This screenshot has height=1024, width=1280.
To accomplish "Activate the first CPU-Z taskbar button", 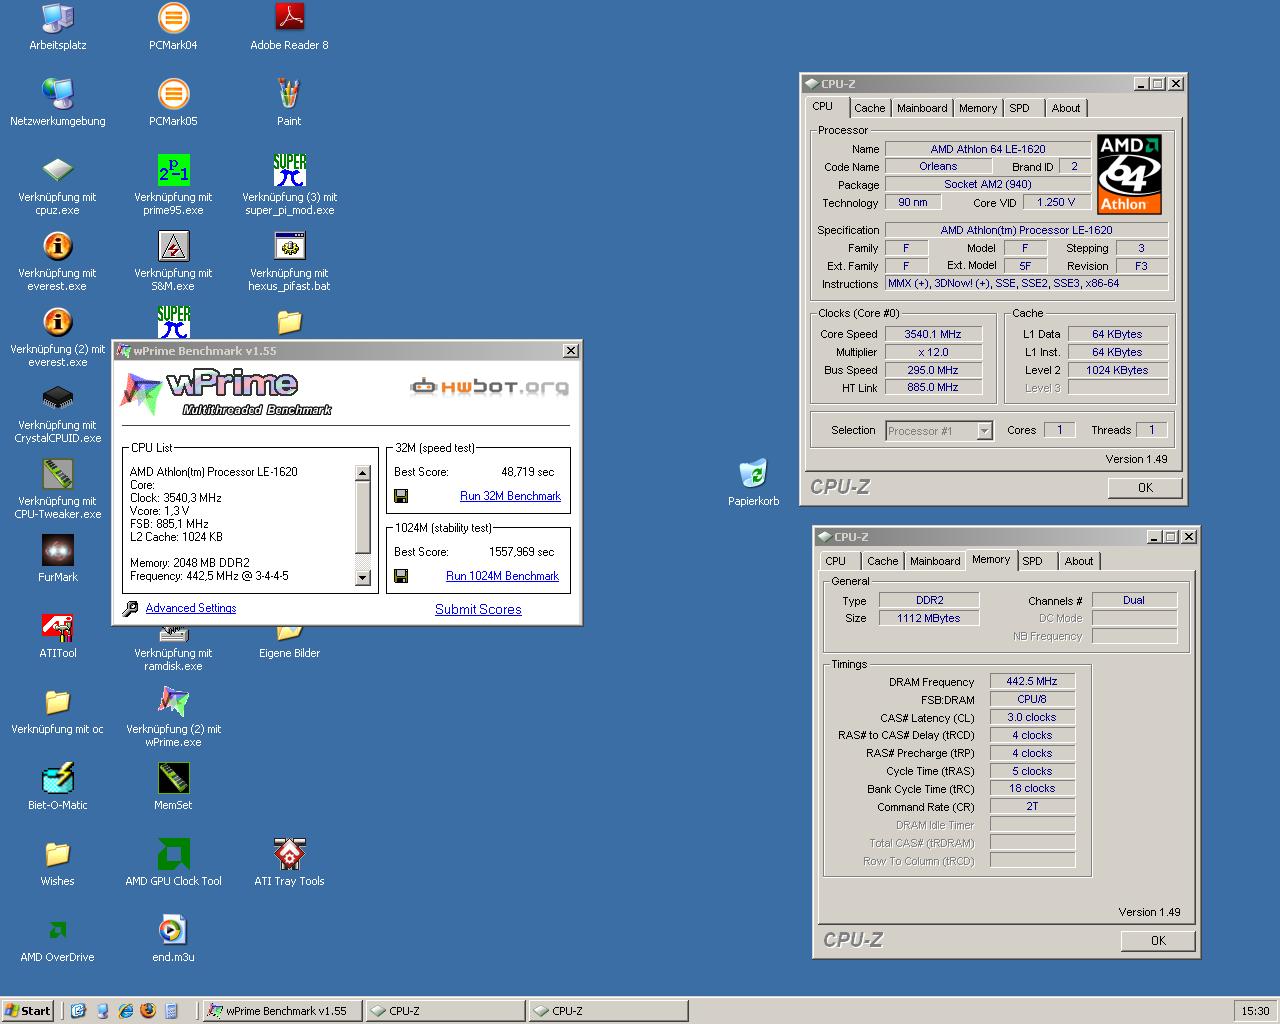I will (x=444, y=1011).
